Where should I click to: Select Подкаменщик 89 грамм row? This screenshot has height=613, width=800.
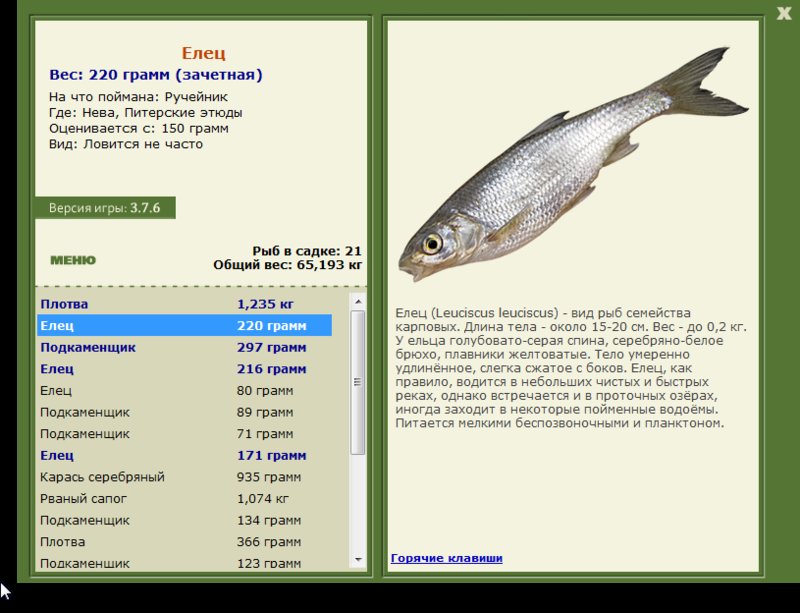tap(185, 412)
